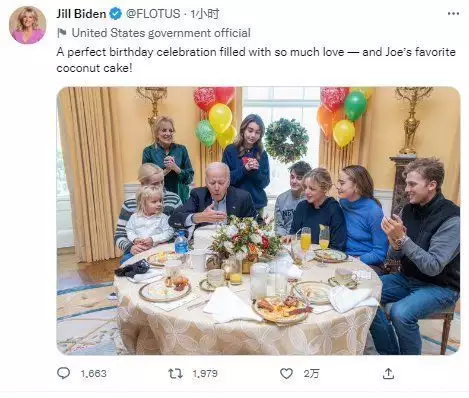The image size is (469, 398).
Task: Open the reply comment icon
Action: [64, 373]
